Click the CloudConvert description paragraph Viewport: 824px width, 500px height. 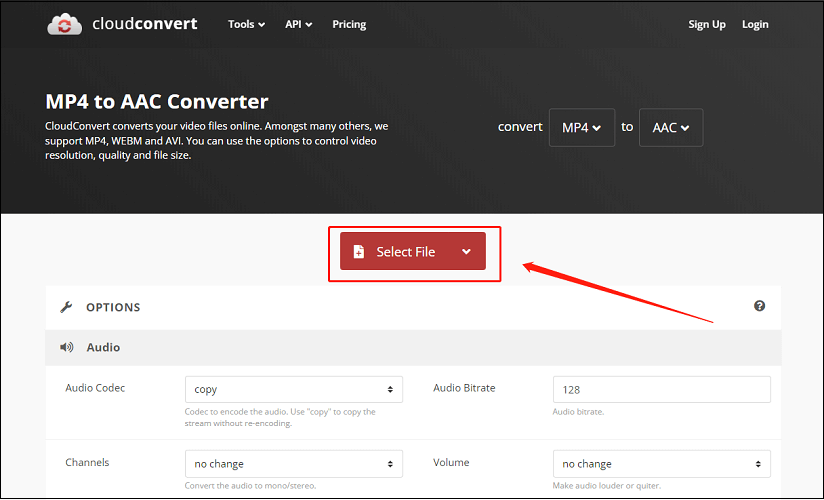(217, 140)
